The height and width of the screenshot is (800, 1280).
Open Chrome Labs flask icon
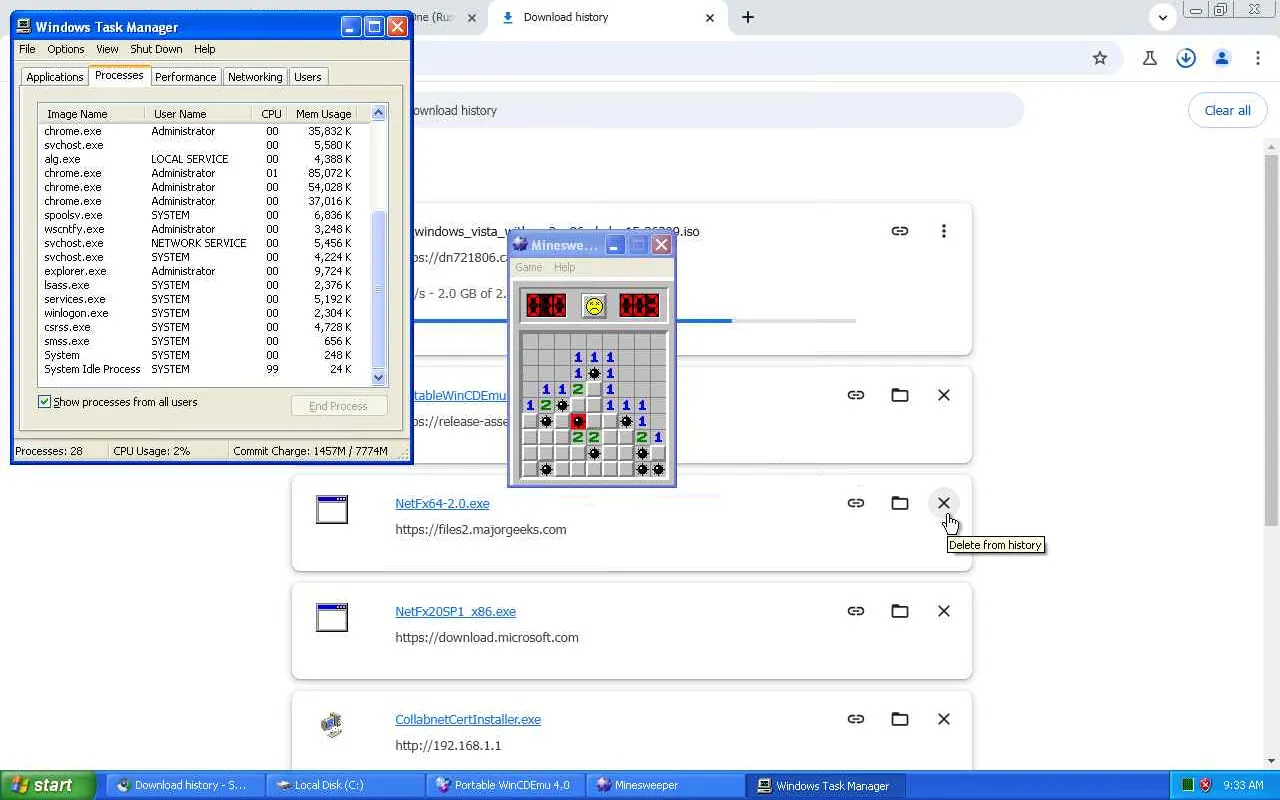[x=1150, y=58]
